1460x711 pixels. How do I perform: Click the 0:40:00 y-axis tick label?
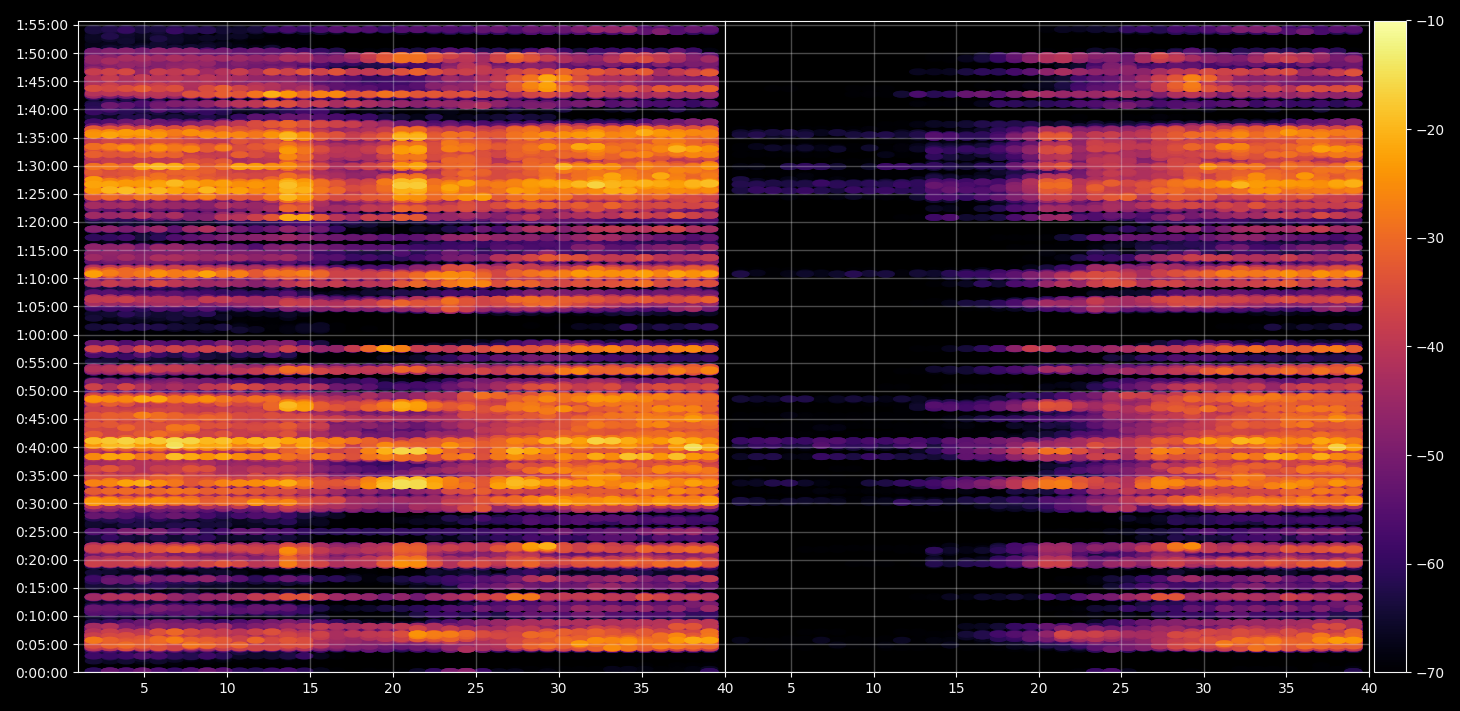point(42,448)
